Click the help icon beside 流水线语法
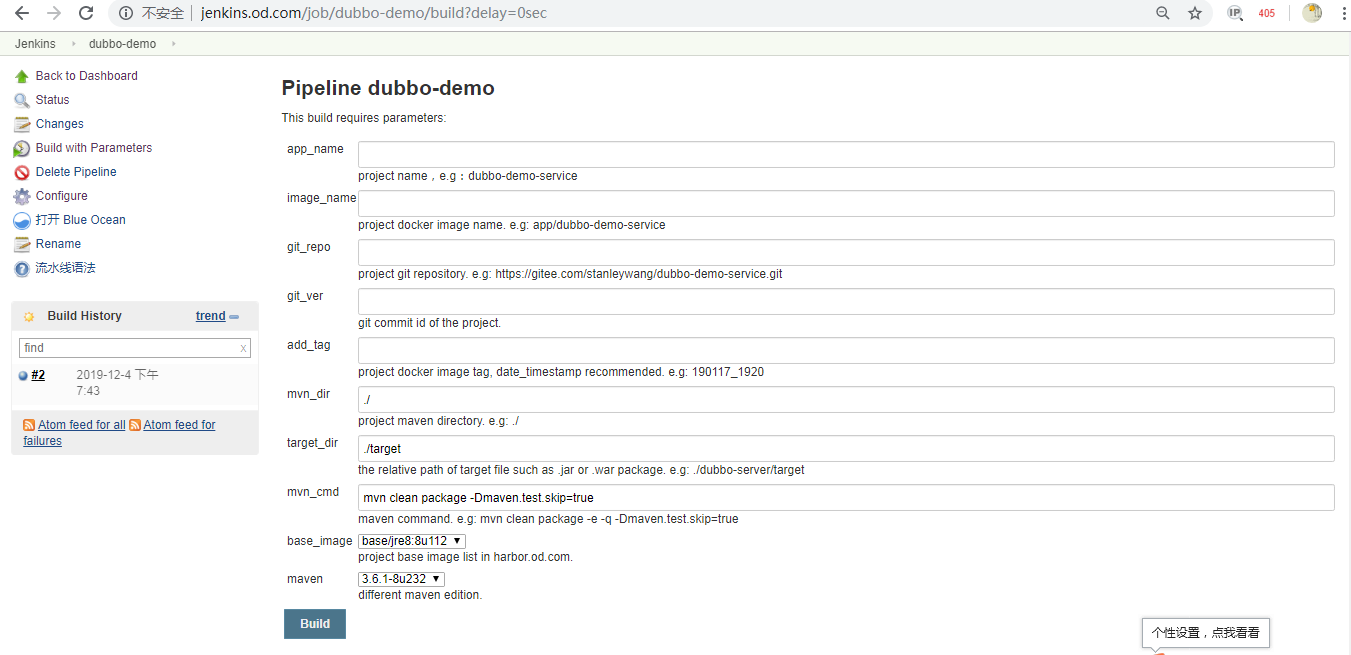The width and height of the screenshot is (1351, 655). pos(22,268)
